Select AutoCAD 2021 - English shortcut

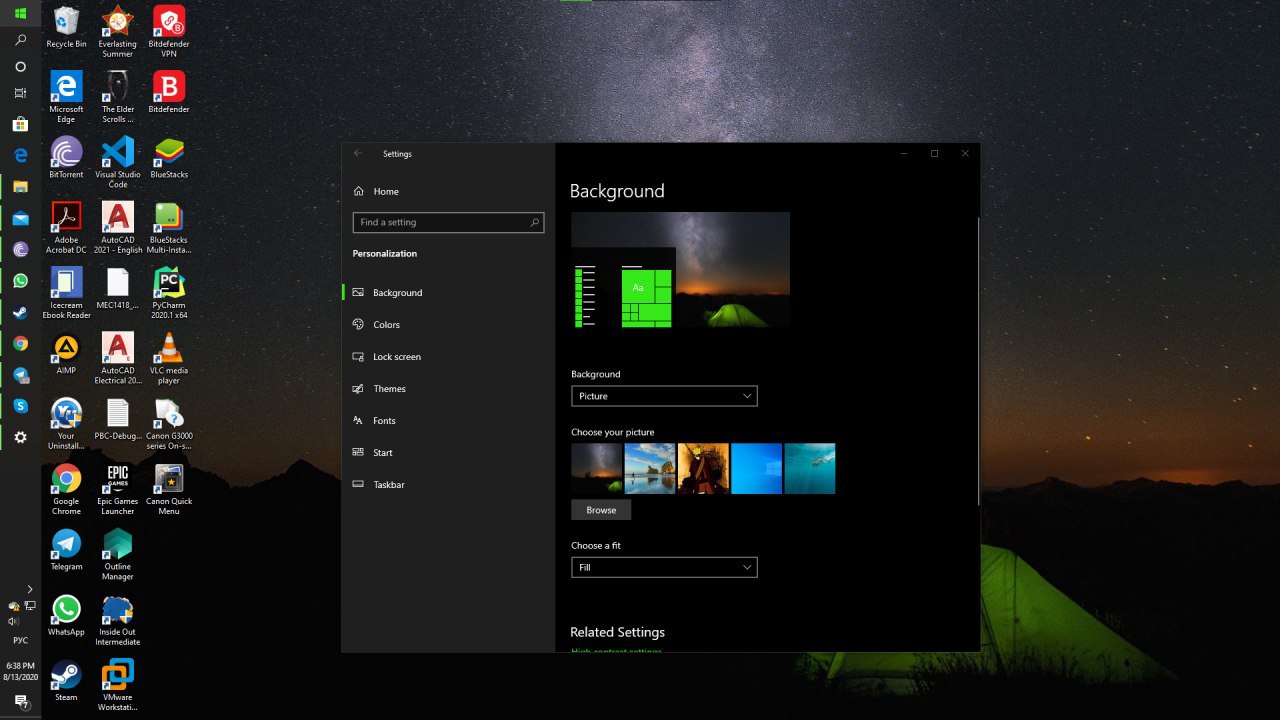coord(117,228)
